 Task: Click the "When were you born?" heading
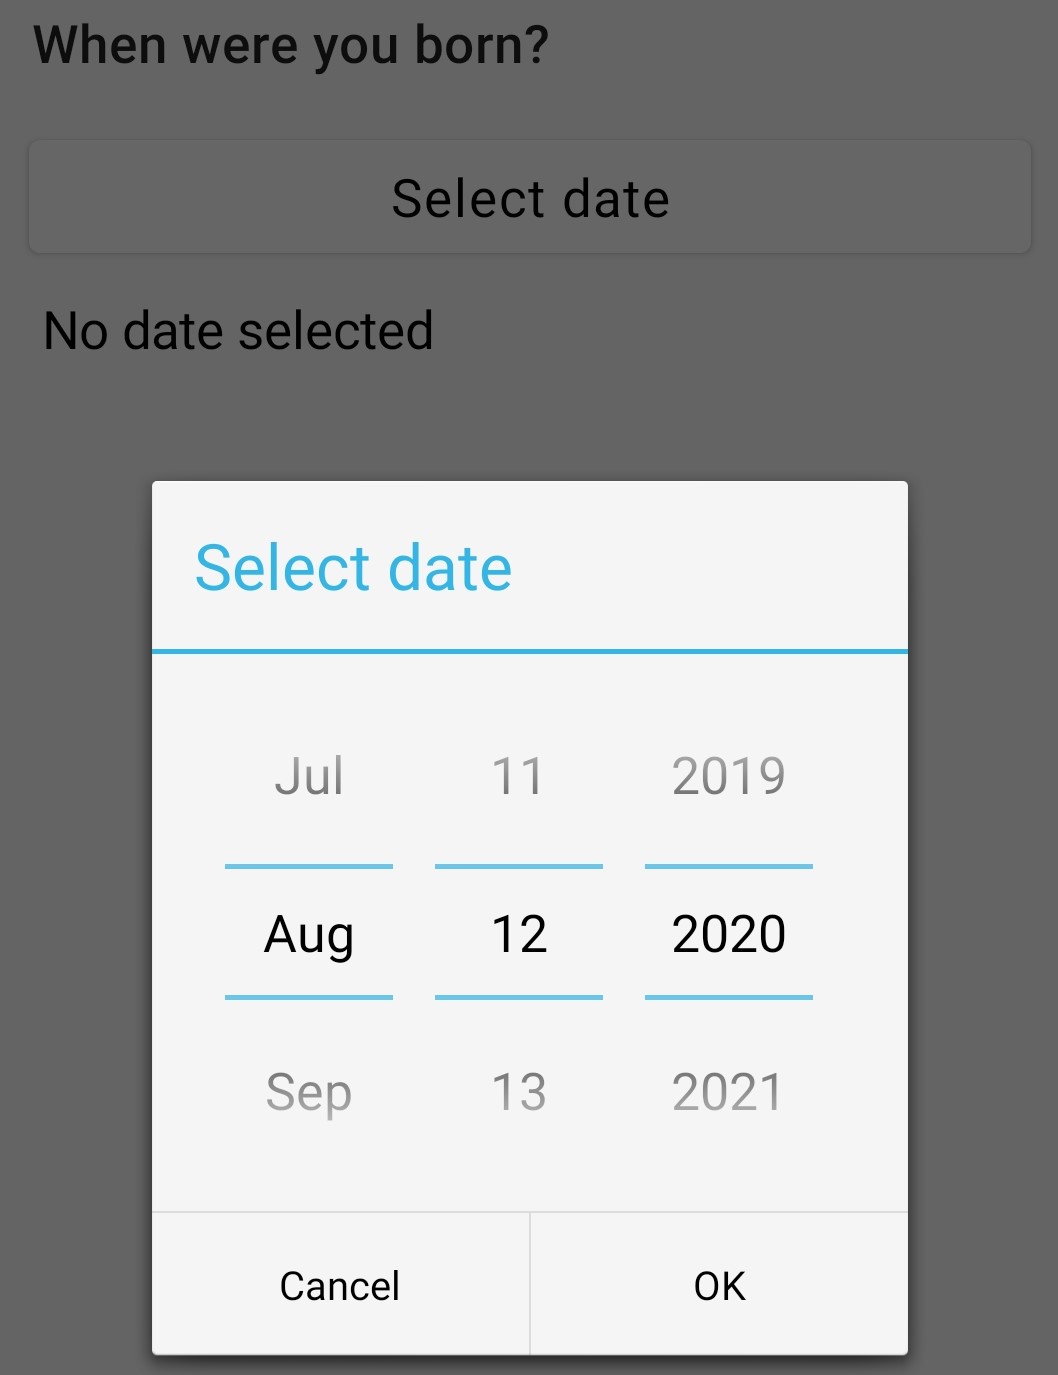click(291, 46)
